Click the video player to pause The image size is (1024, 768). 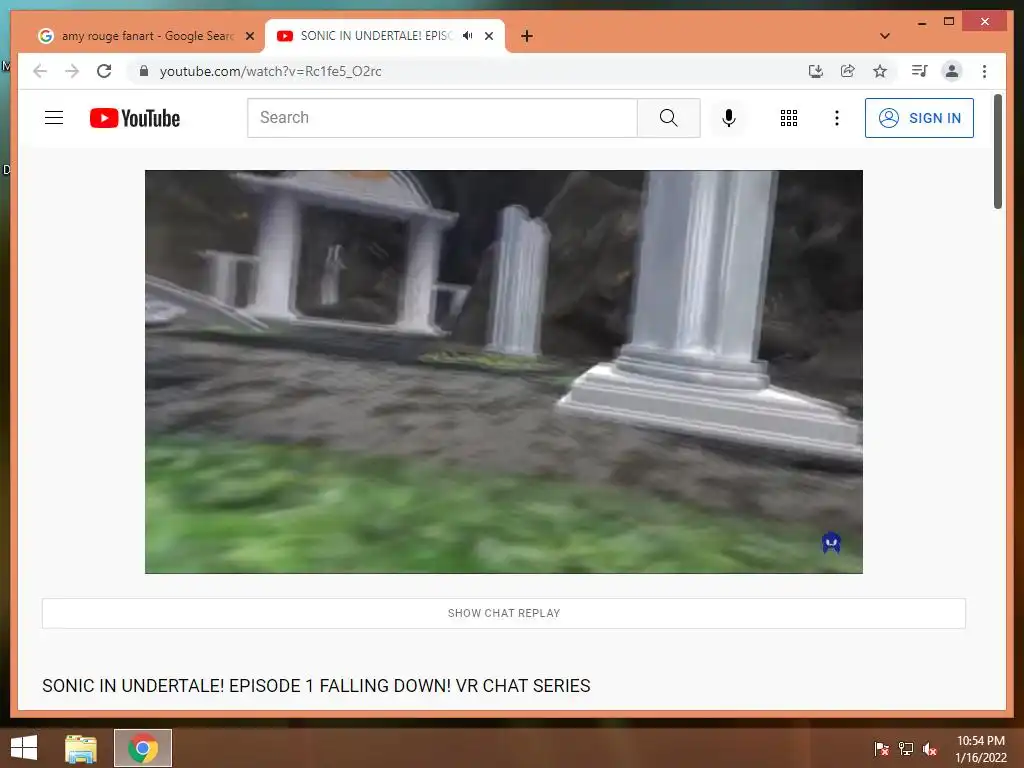click(x=504, y=372)
